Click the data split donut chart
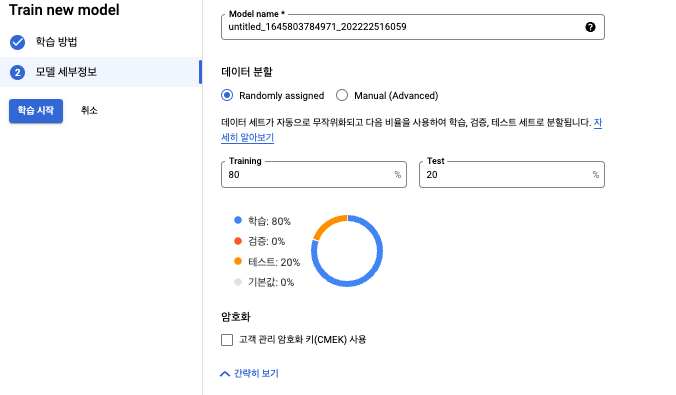The height and width of the screenshot is (395, 676). (x=347, y=251)
